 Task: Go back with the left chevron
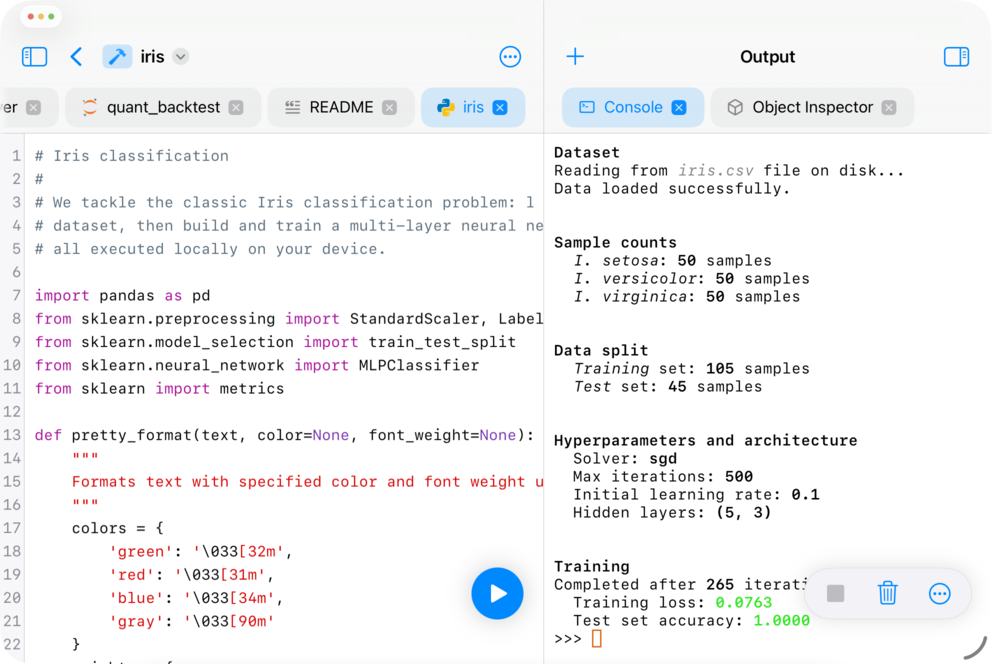click(x=76, y=57)
